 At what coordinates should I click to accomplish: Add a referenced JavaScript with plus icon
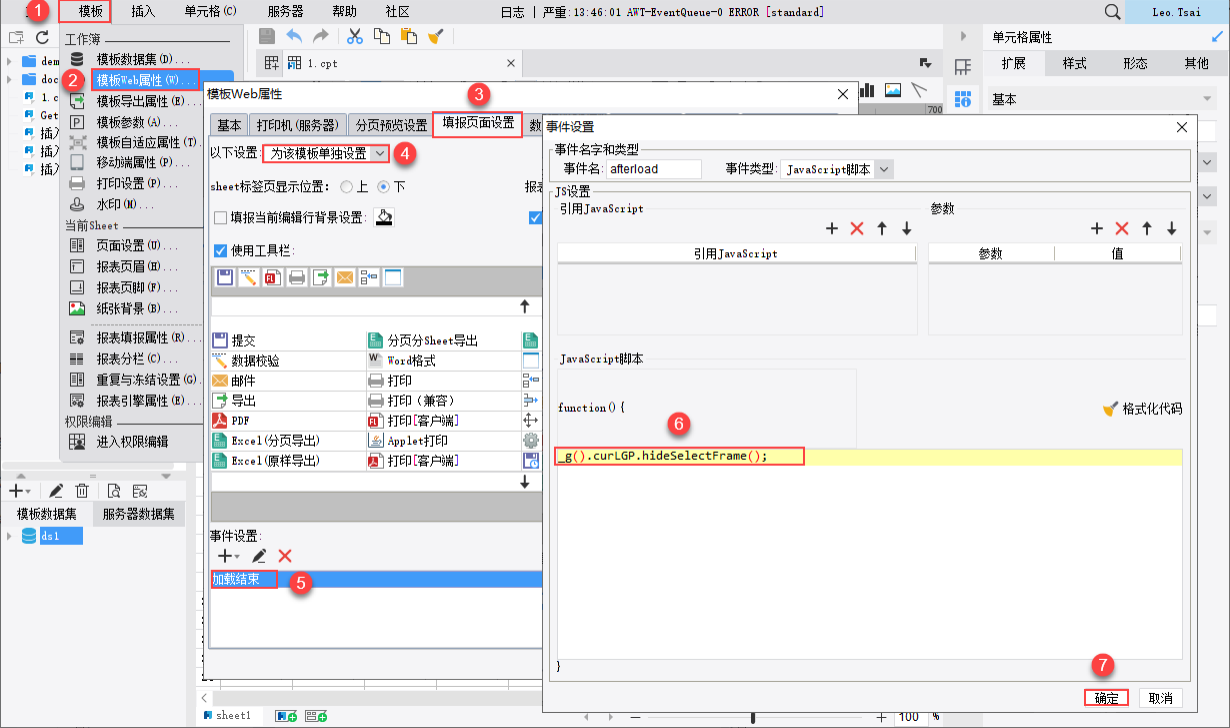coord(832,228)
